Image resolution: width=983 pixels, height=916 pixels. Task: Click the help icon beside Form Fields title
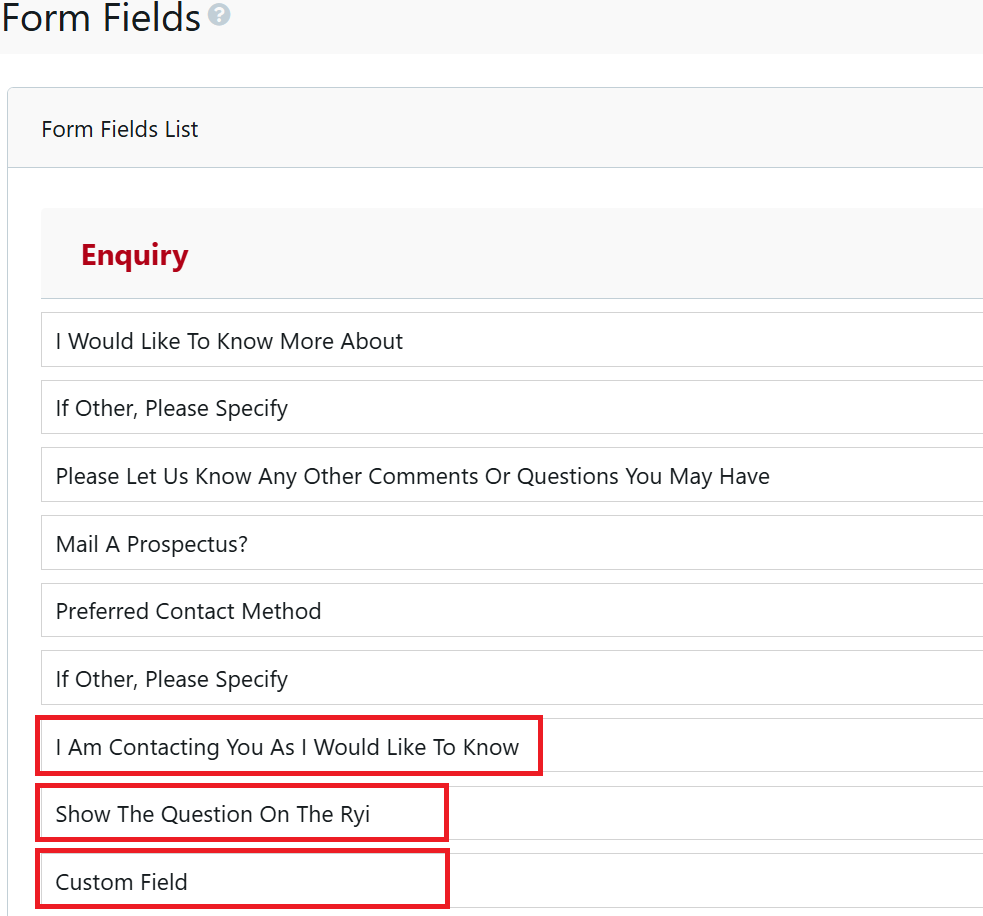tap(218, 15)
